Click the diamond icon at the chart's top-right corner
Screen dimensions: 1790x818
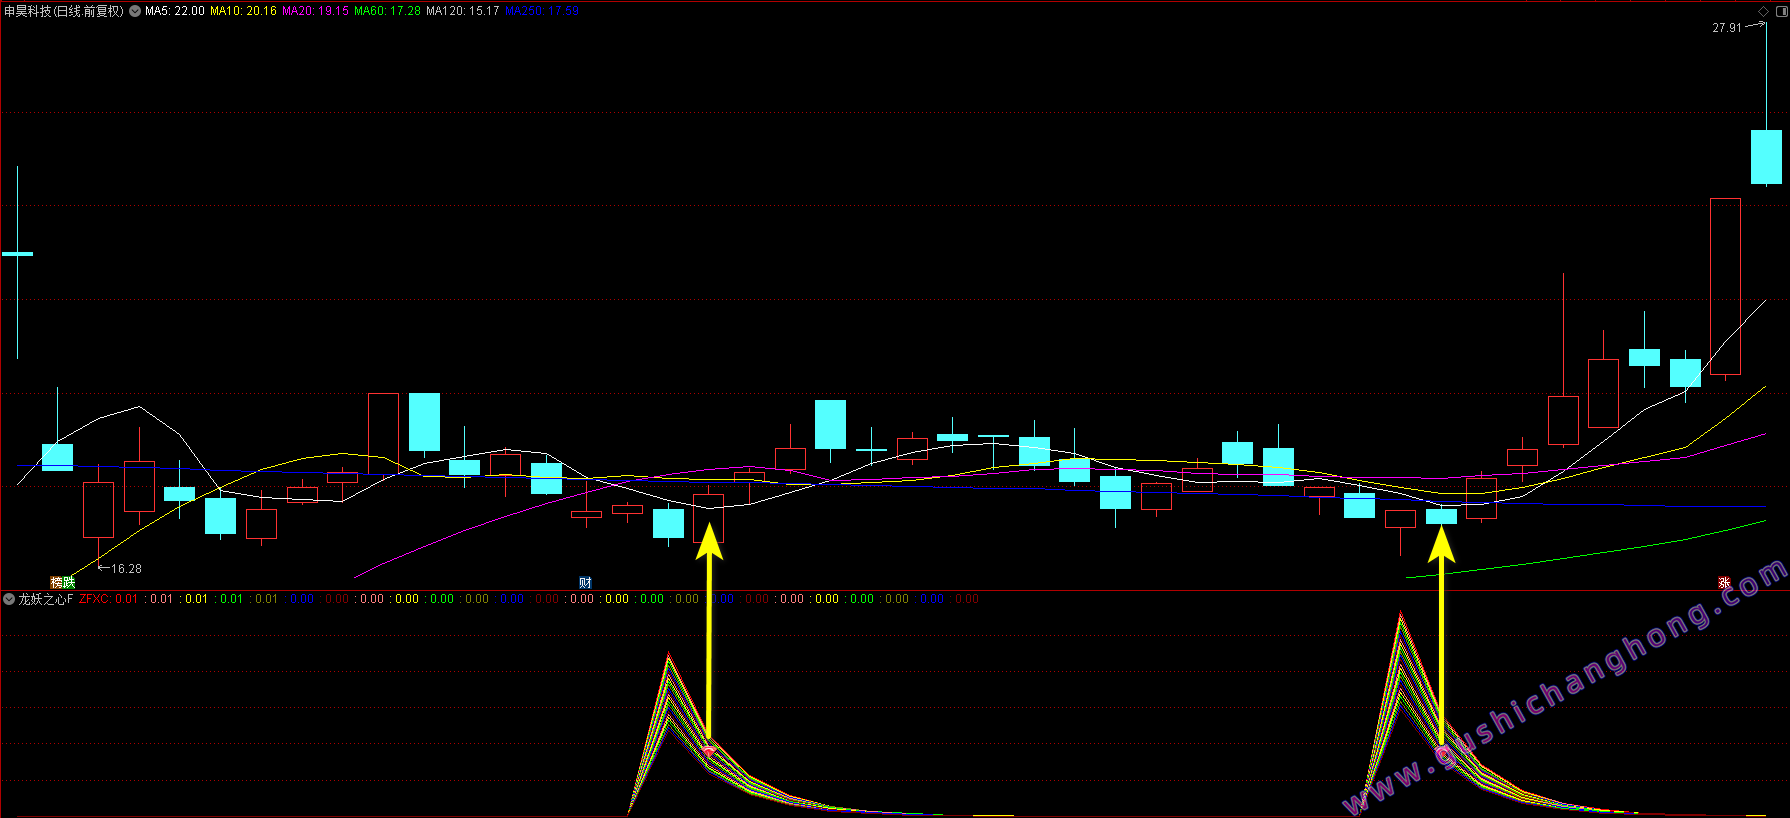[x=1763, y=11]
